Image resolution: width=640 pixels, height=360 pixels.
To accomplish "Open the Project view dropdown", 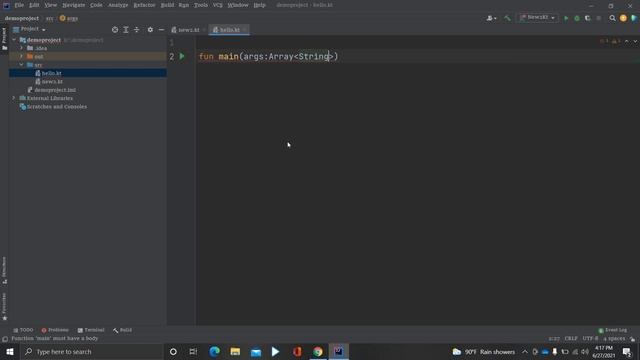I will [29, 29].
